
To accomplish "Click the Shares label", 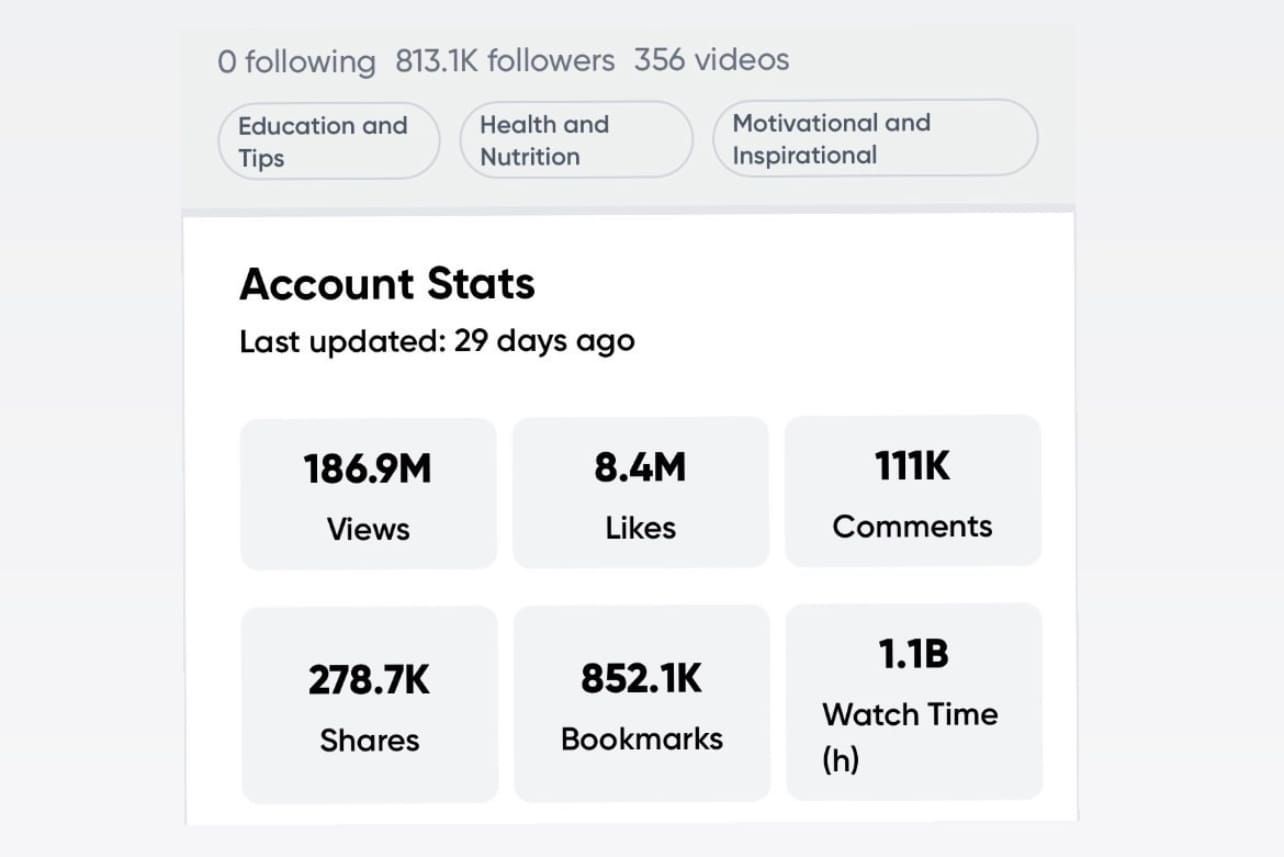I will [x=369, y=740].
